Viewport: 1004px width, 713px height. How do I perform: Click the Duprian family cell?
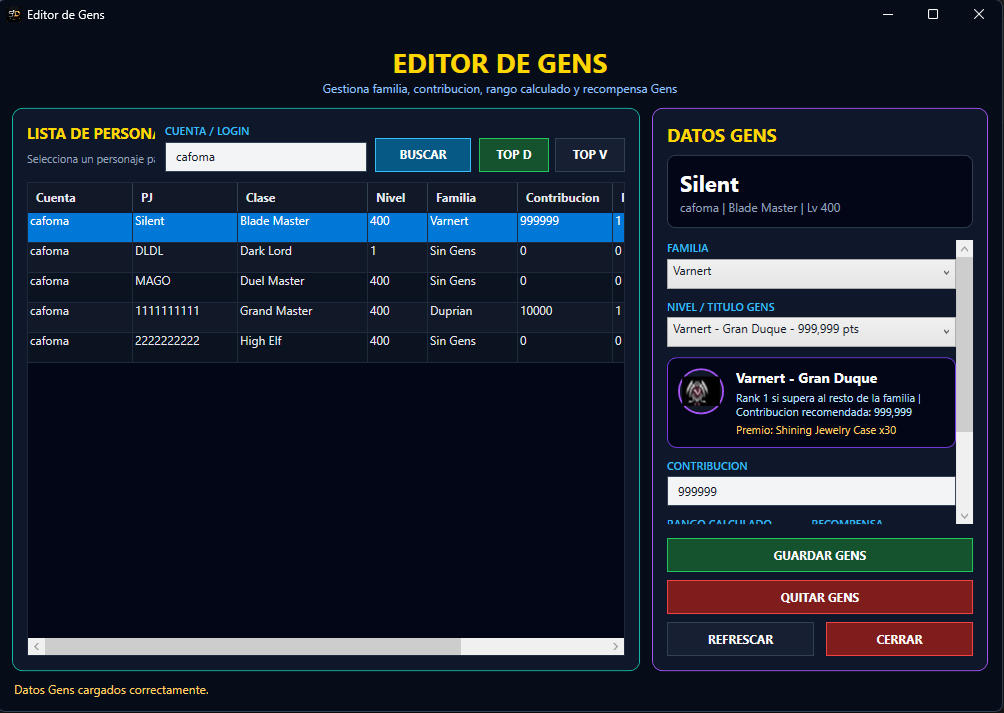click(x=473, y=317)
